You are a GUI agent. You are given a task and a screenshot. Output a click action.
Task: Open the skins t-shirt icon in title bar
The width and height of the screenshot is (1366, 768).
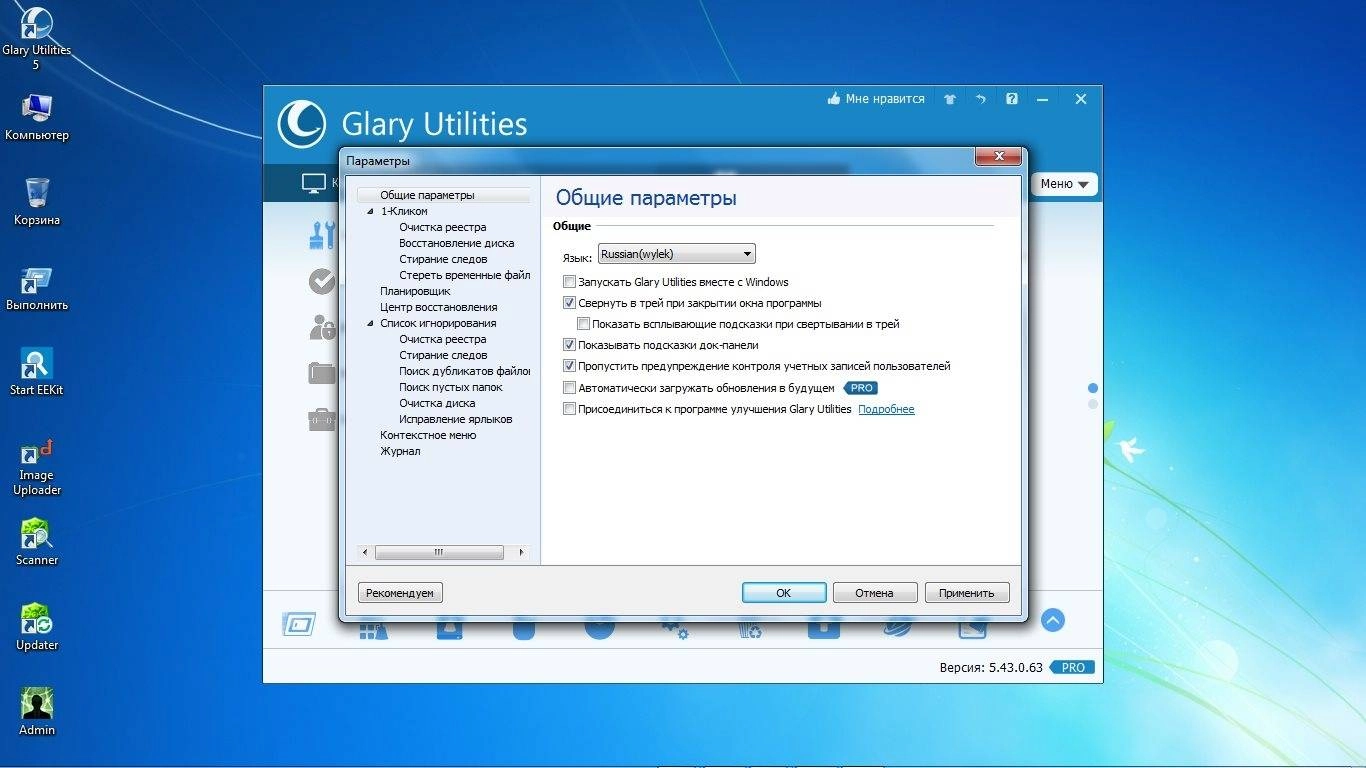[x=950, y=99]
